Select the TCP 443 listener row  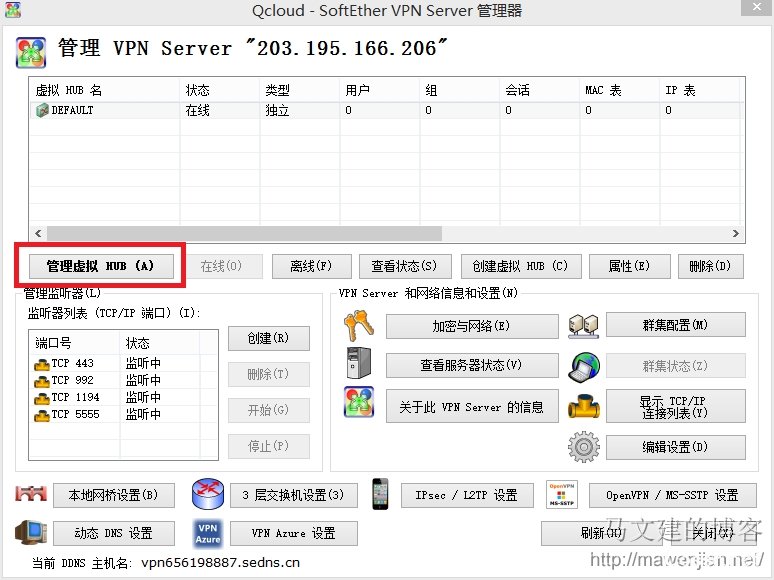point(123,364)
